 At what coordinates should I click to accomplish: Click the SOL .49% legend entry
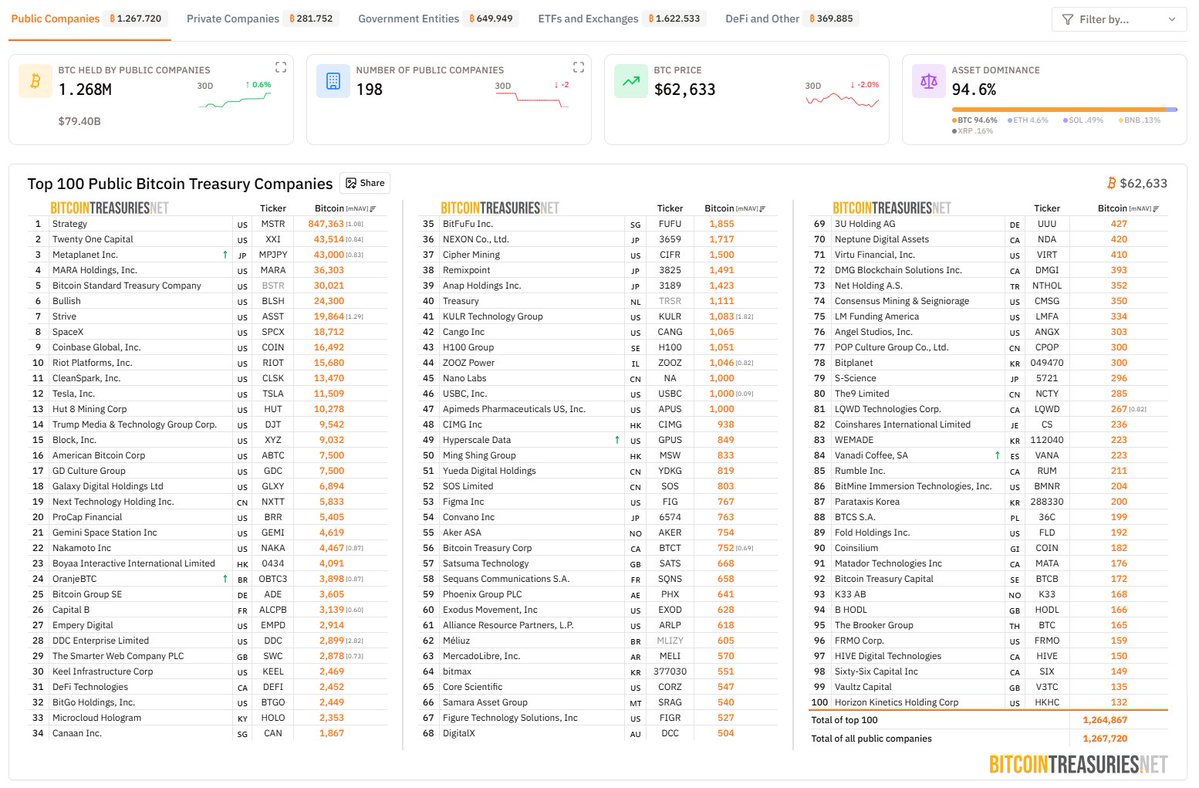click(x=1083, y=120)
